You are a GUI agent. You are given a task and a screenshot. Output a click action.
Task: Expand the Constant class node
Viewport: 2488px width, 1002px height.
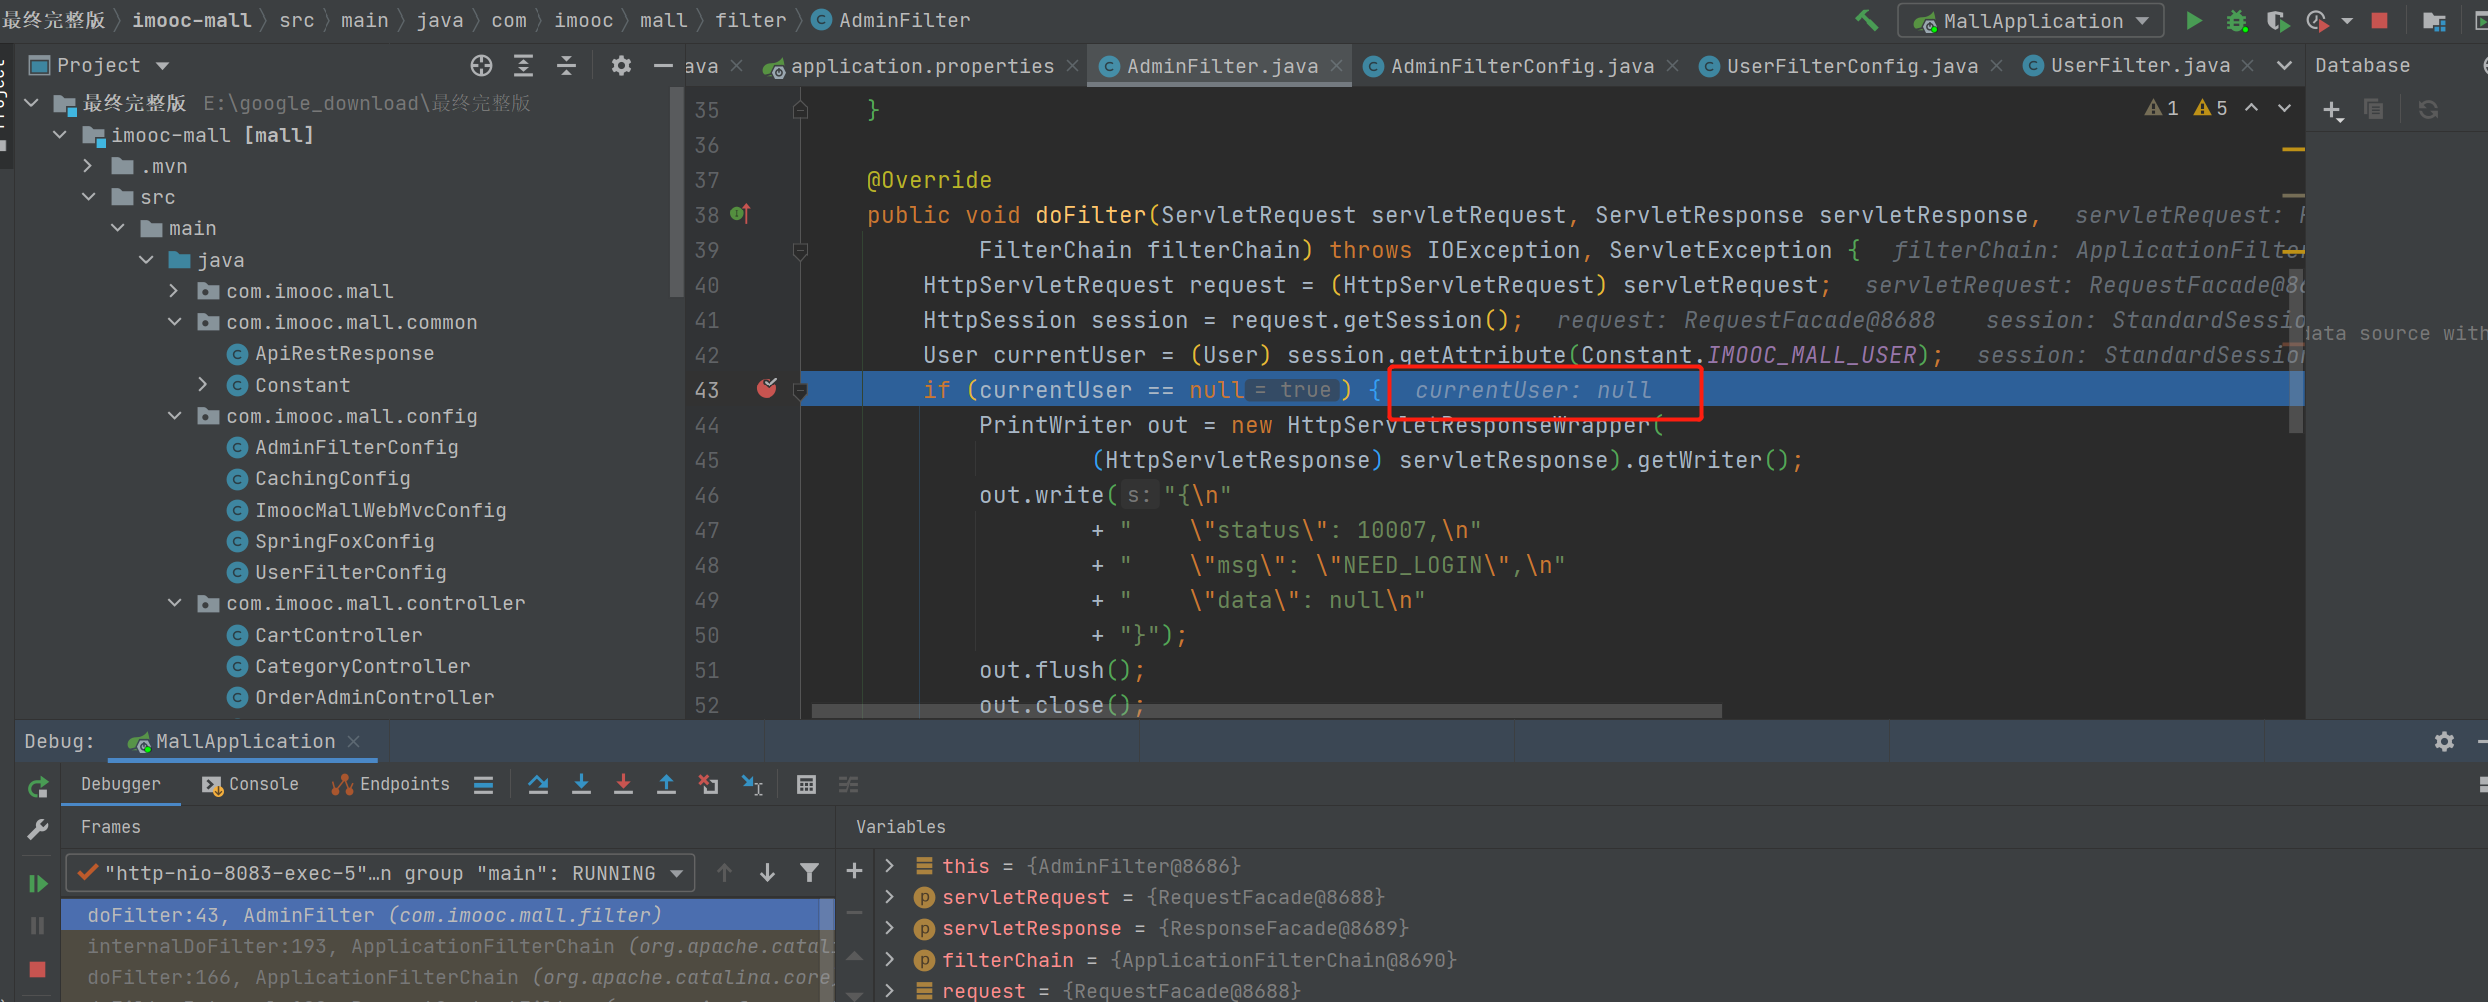pos(203,385)
